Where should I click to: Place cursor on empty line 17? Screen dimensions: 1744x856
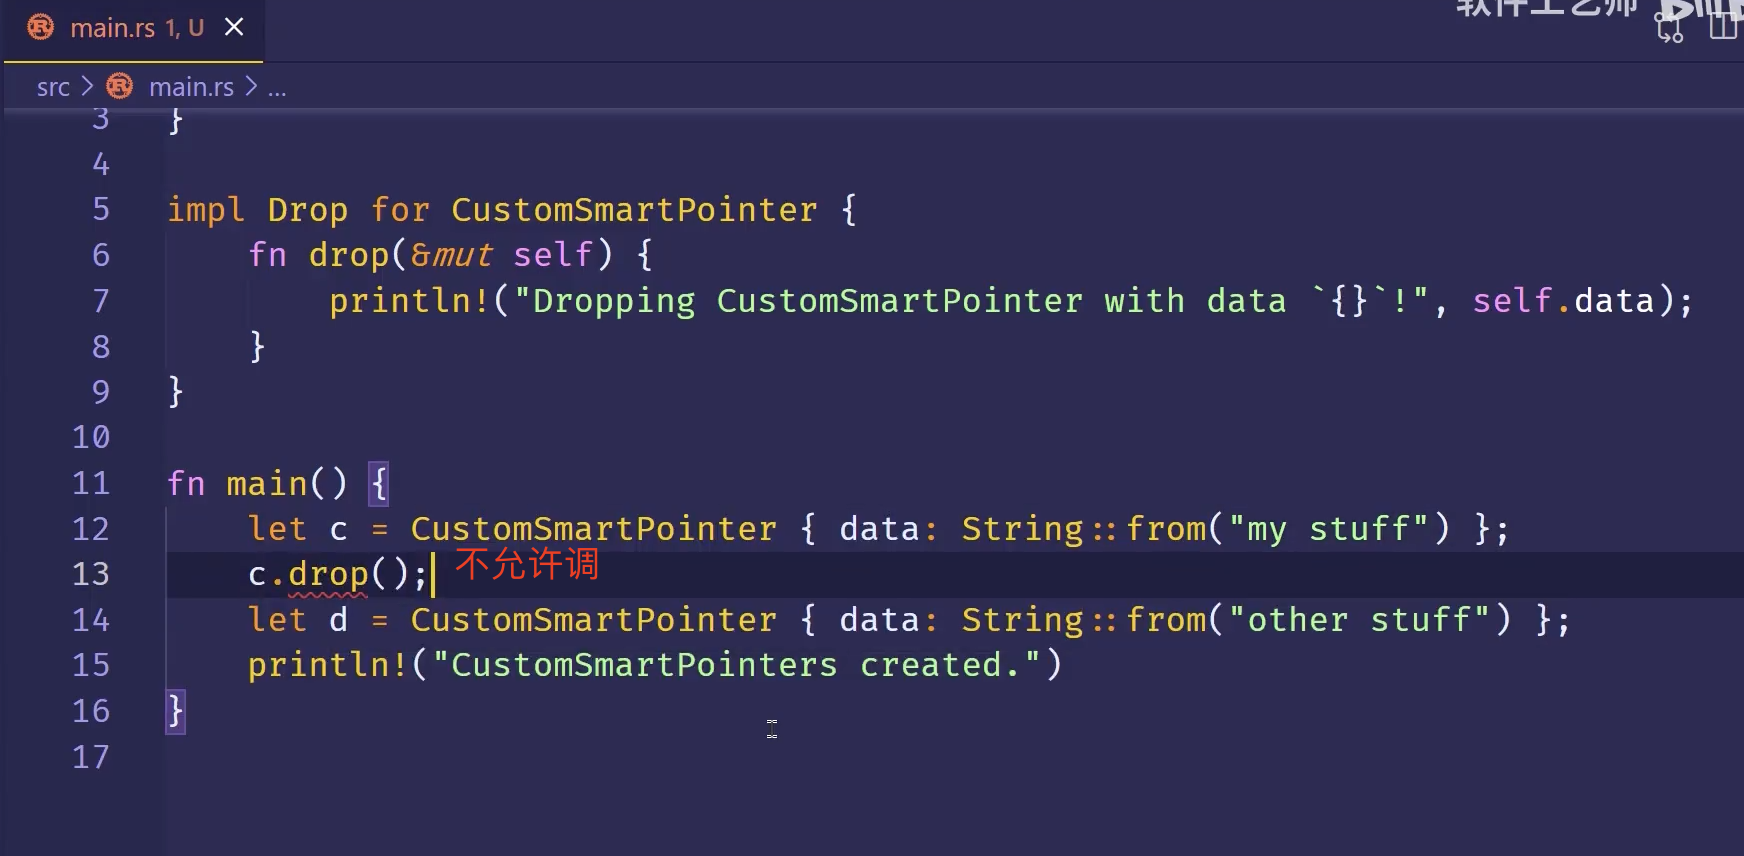pyautogui.click(x=400, y=757)
